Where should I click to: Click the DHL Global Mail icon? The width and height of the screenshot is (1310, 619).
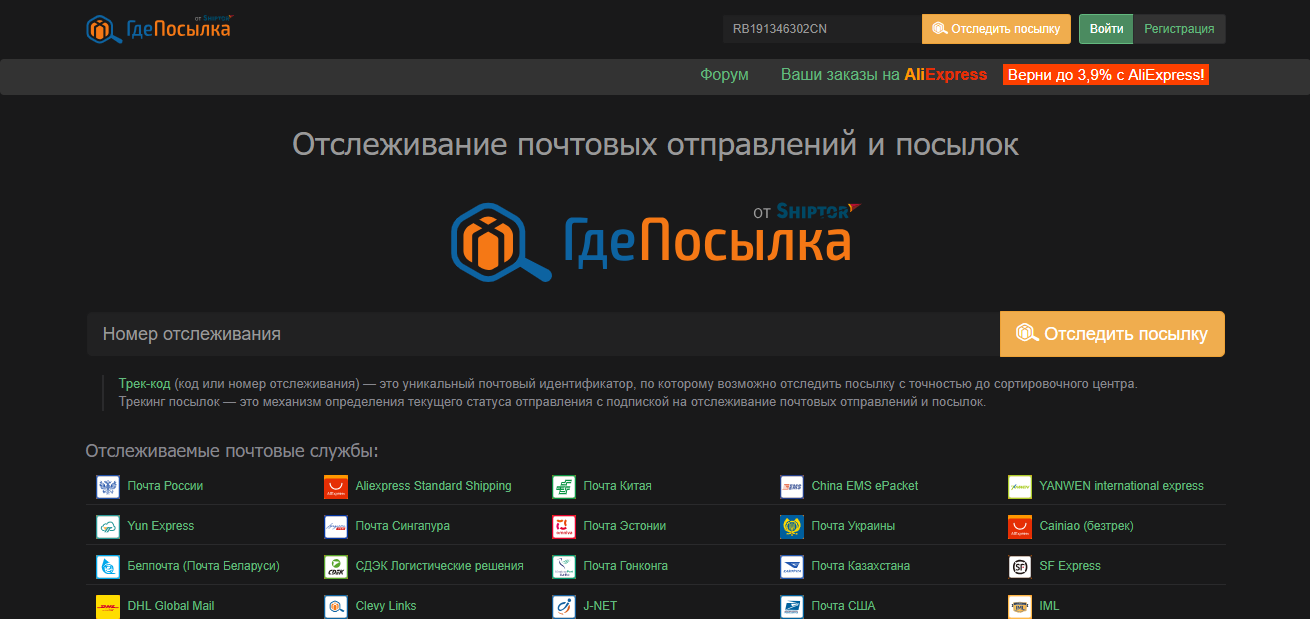click(x=108, y=607)
